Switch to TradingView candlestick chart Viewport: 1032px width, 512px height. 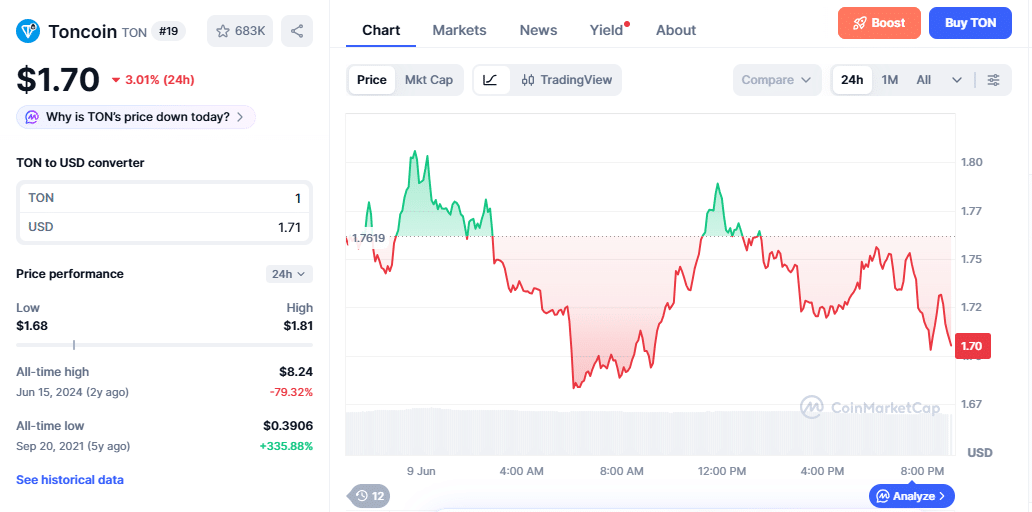click(x=566, y=80)
